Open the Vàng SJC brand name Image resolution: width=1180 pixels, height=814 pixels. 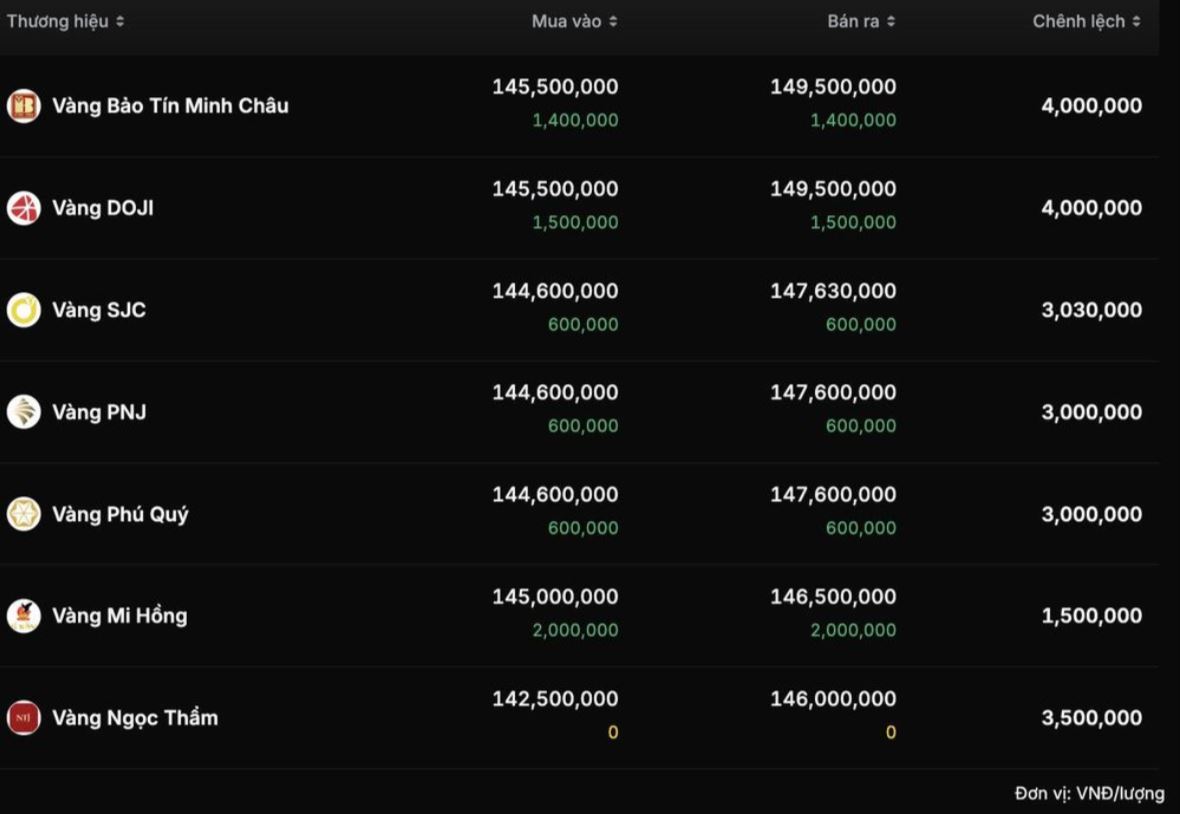tap(99, 310)
